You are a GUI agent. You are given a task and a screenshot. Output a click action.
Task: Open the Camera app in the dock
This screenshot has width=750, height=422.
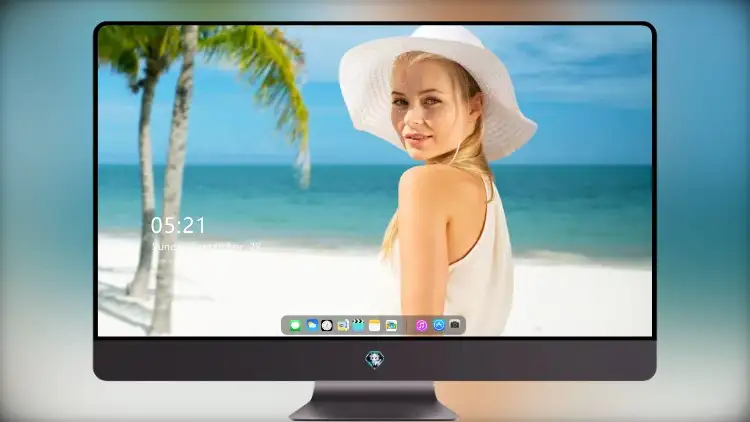tap(455, 325)
